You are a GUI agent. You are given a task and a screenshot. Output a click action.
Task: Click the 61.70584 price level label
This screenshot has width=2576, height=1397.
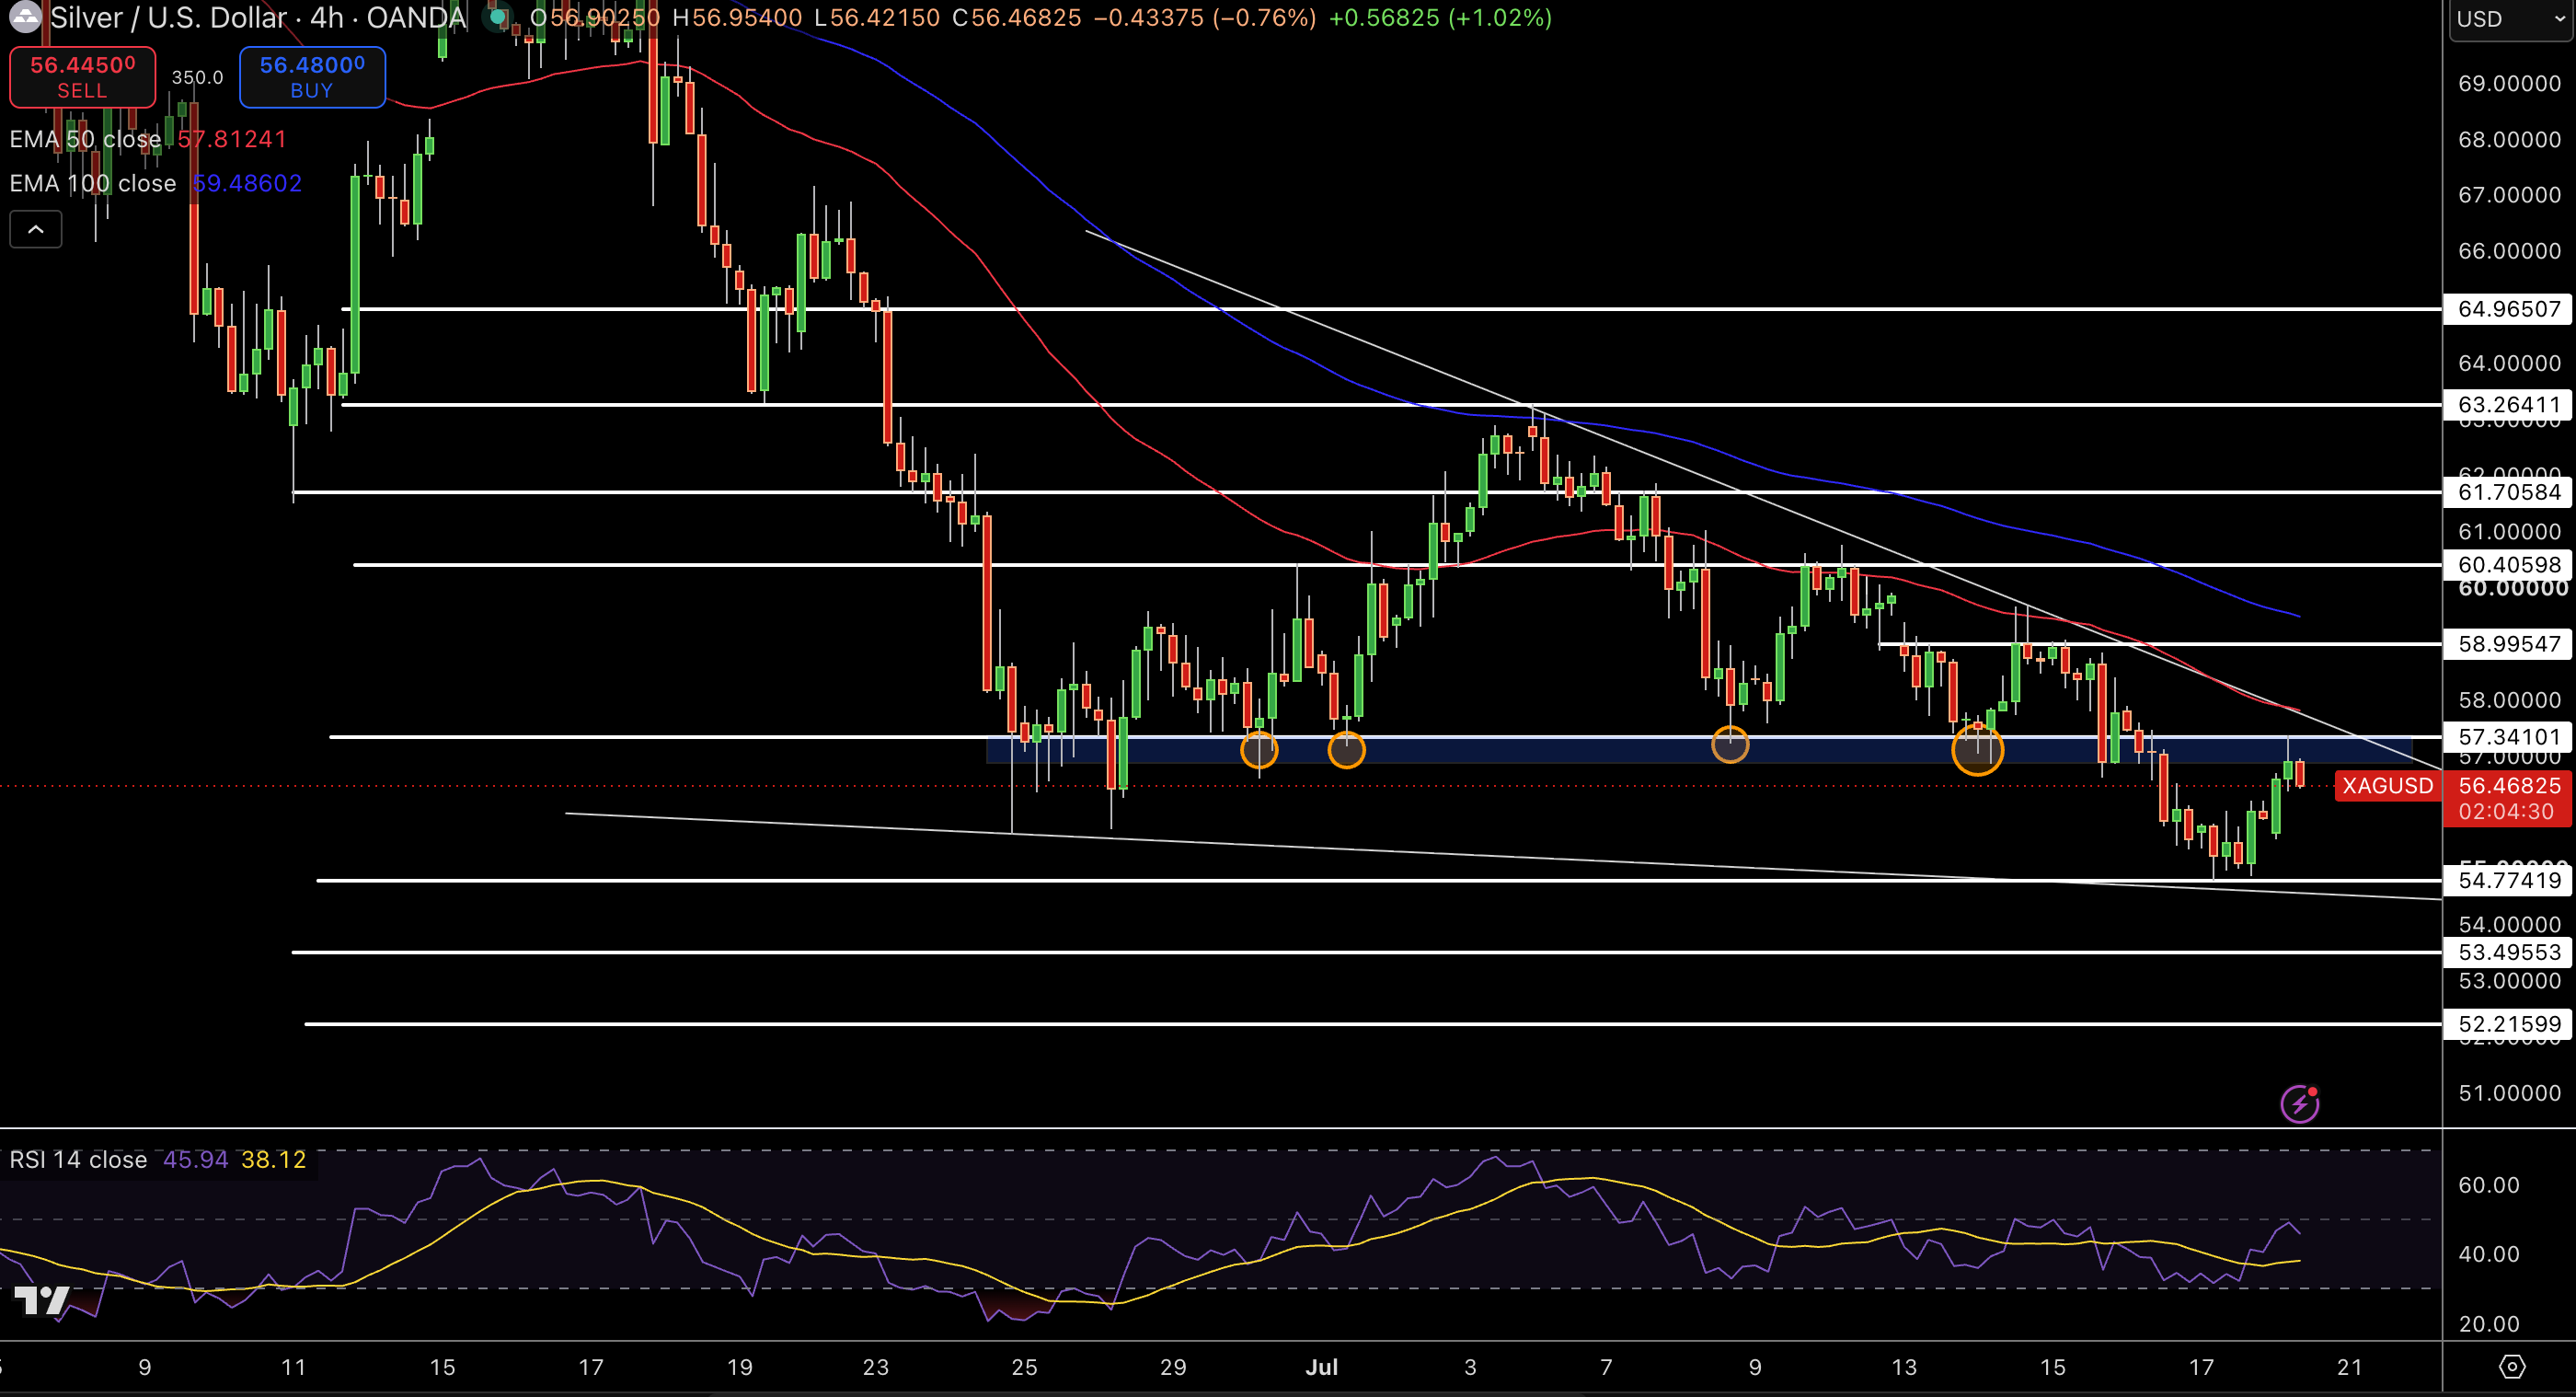[2508, 492]
